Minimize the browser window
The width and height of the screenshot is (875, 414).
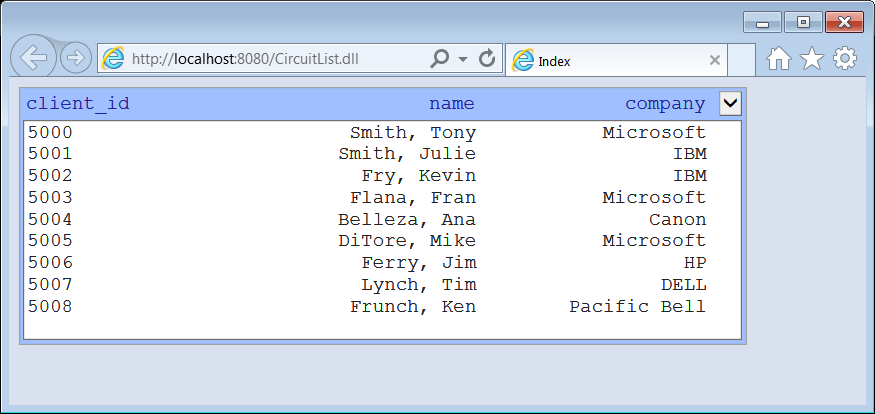tap(762, 23)
